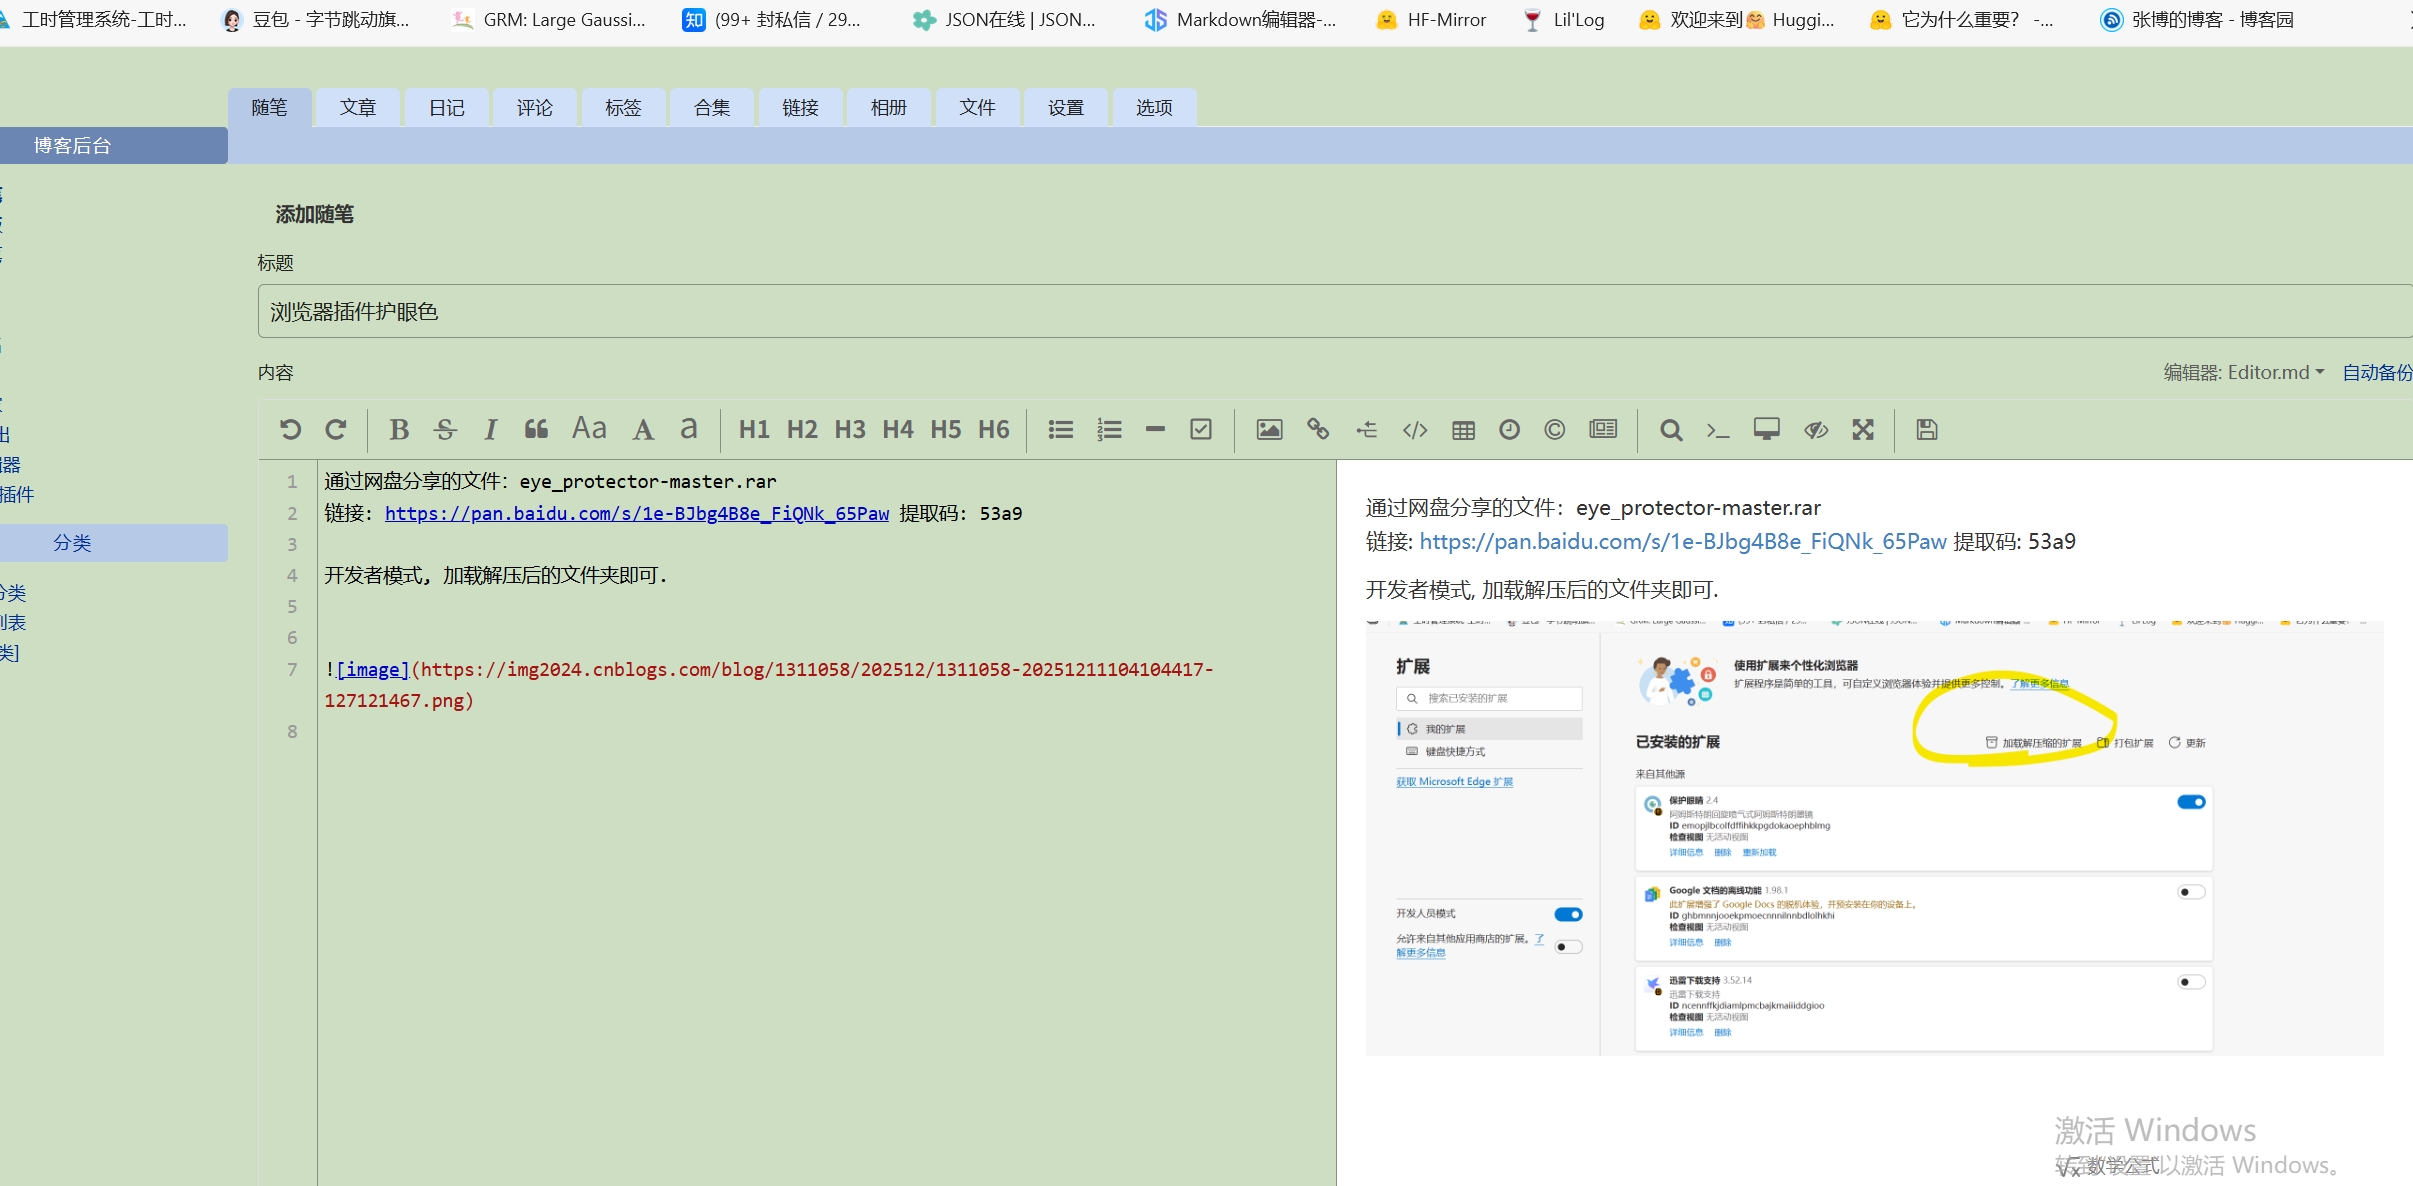Insert inline code with </> icon

[x=1415, y=430]
